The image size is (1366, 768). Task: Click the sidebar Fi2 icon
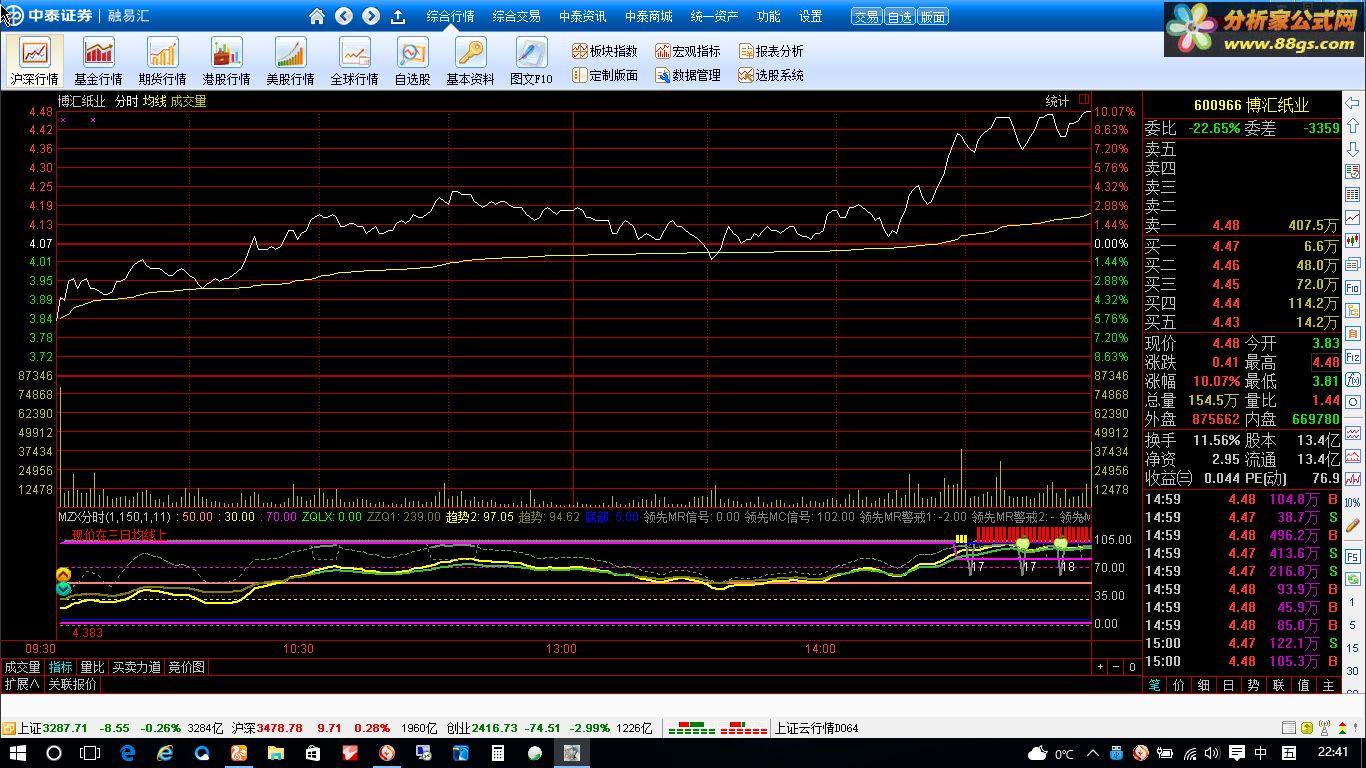(1353, 356)
